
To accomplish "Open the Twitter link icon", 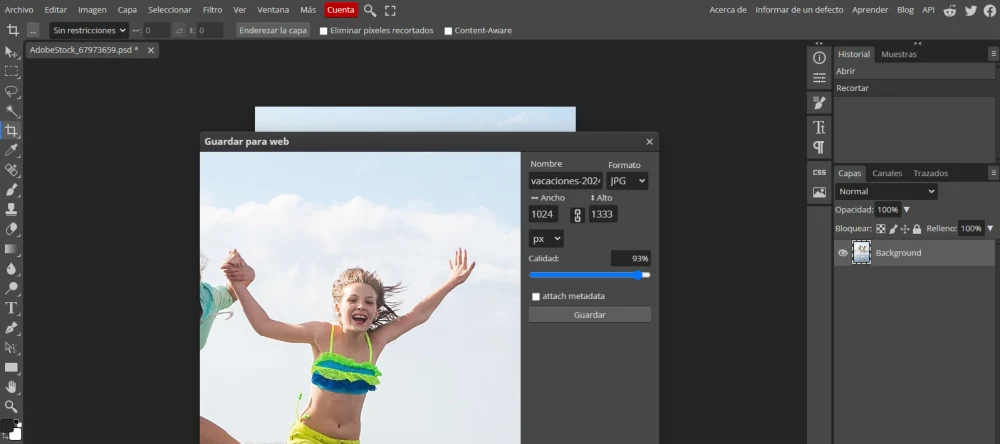I will coord(971,10).
